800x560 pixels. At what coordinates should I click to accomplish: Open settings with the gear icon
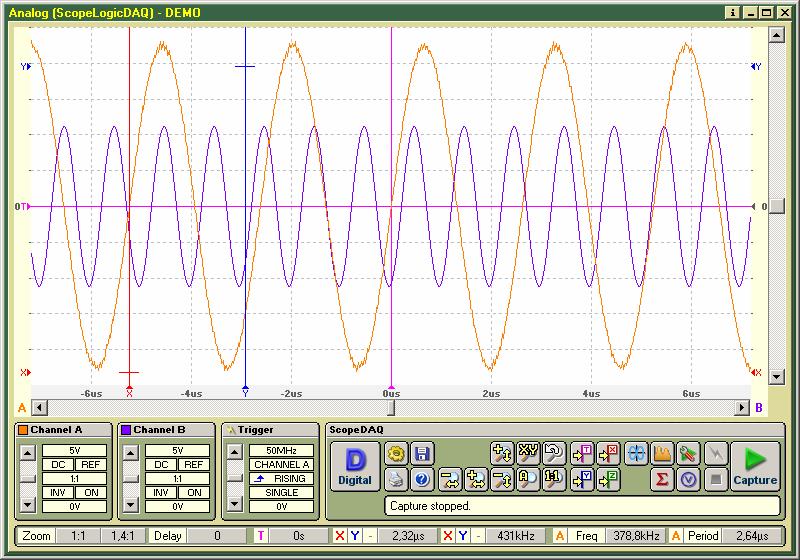396,453
